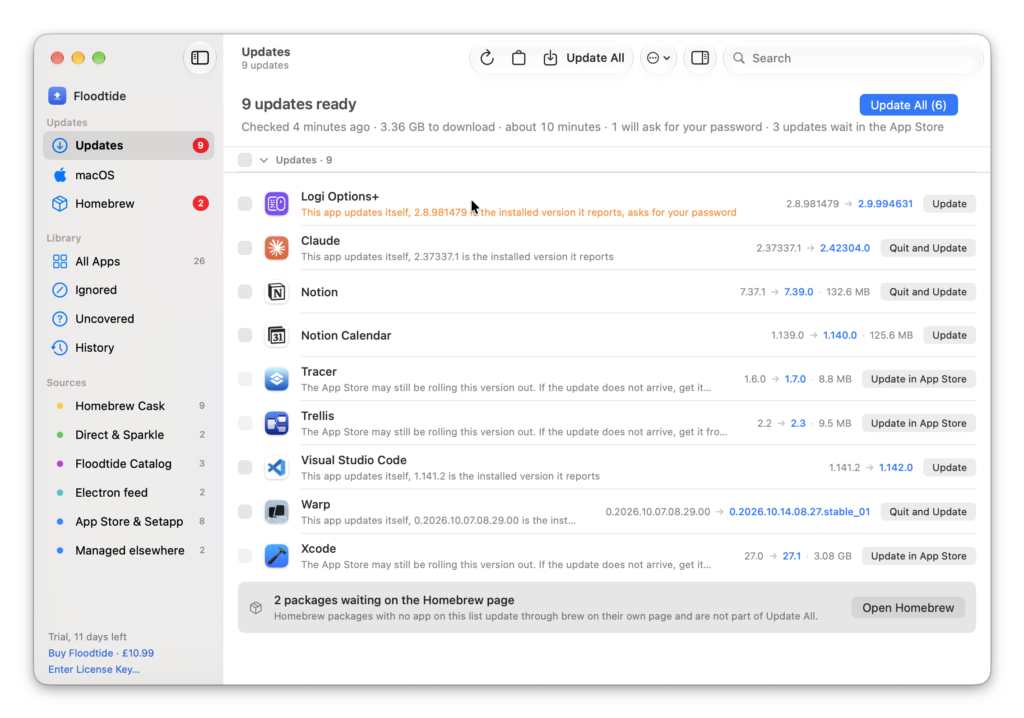
Task: Select the Visual Studio Code checkbox
Action: click(x=245, y=468)
